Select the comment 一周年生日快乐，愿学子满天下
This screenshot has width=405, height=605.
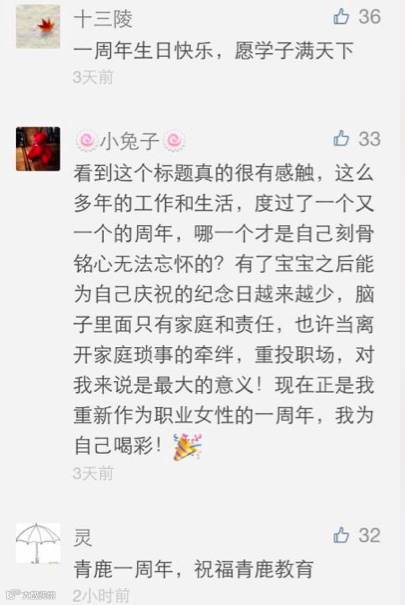point(213,51)
